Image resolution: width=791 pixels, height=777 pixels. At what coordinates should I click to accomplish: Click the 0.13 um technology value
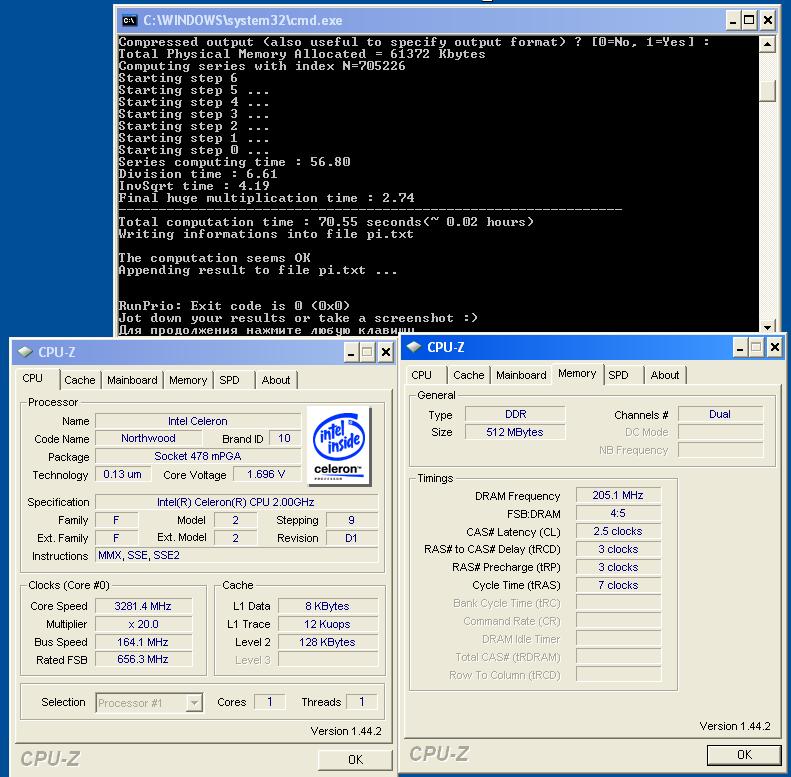(123, 474)
